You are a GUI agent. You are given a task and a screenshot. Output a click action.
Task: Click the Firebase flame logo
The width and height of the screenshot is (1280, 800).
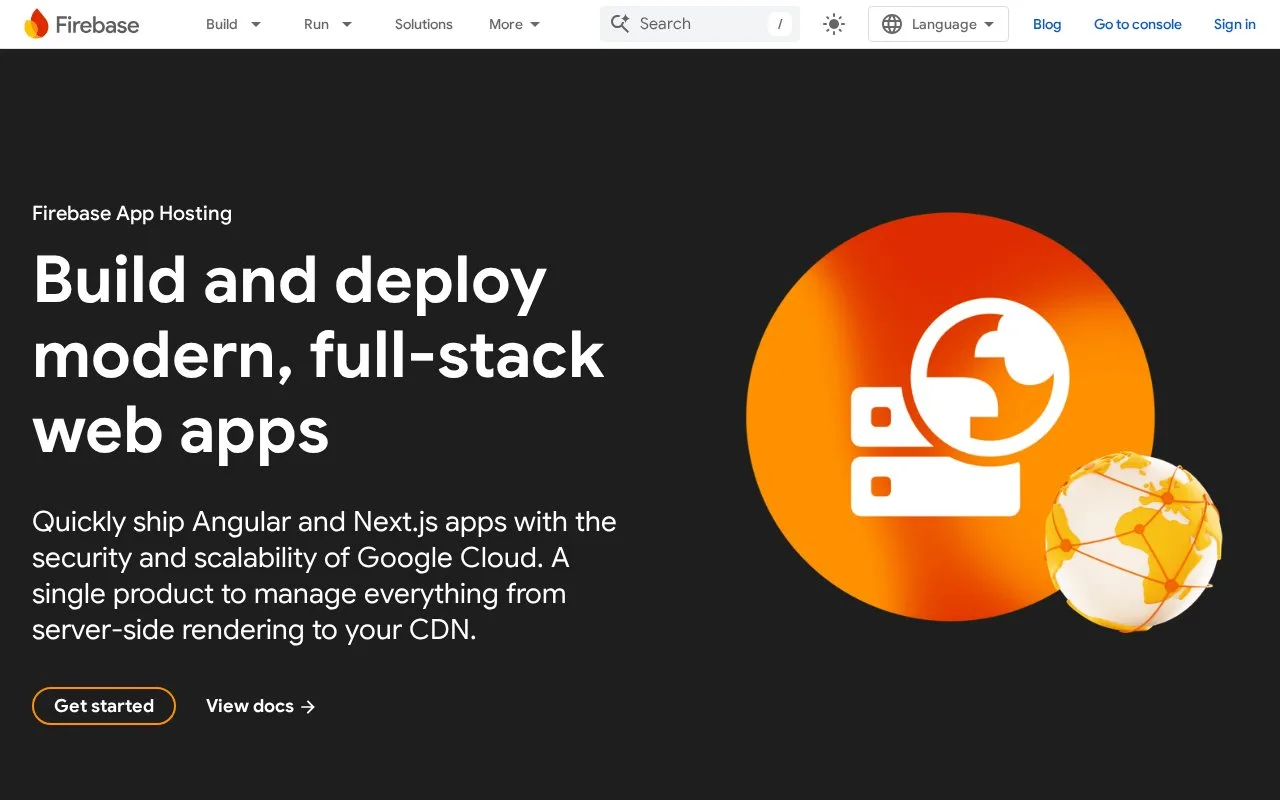(x=36, y=24)
